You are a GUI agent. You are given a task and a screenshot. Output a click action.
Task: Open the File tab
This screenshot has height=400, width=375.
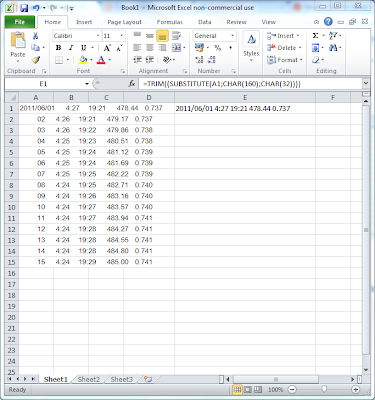coord(20,22)
